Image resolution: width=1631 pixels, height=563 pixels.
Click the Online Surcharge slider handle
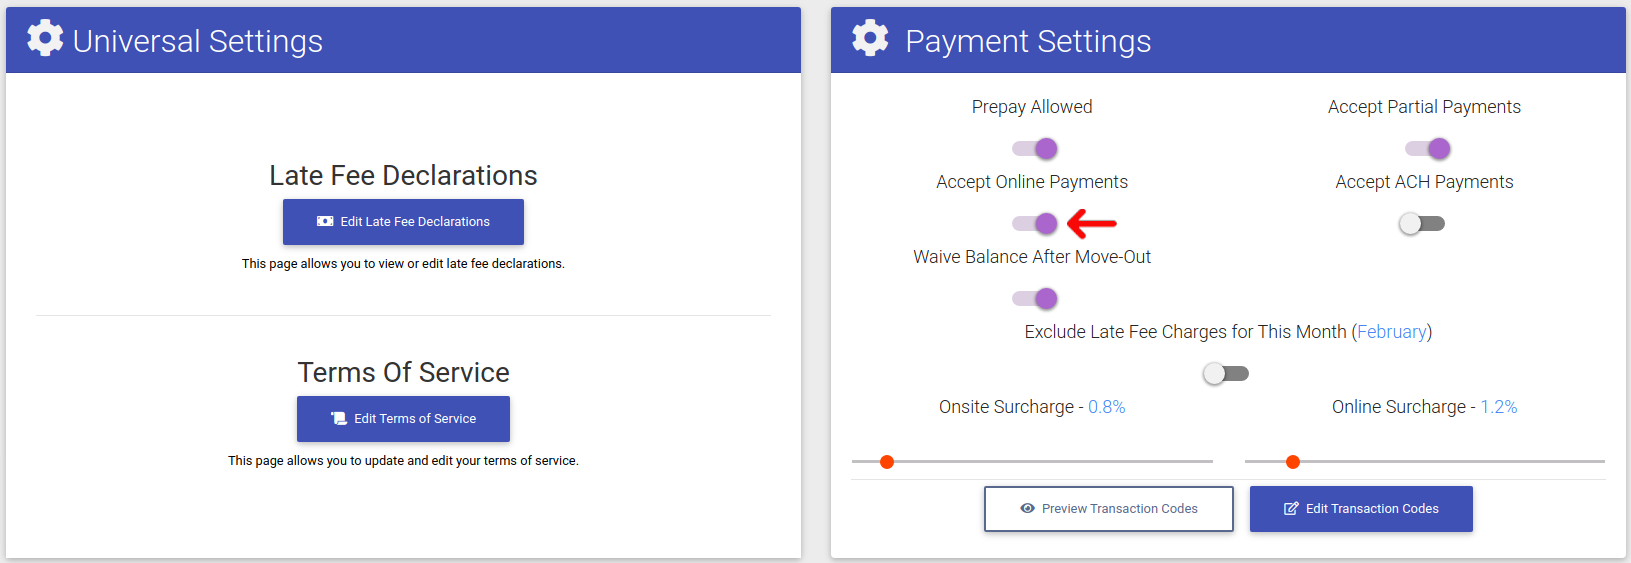1293,462
